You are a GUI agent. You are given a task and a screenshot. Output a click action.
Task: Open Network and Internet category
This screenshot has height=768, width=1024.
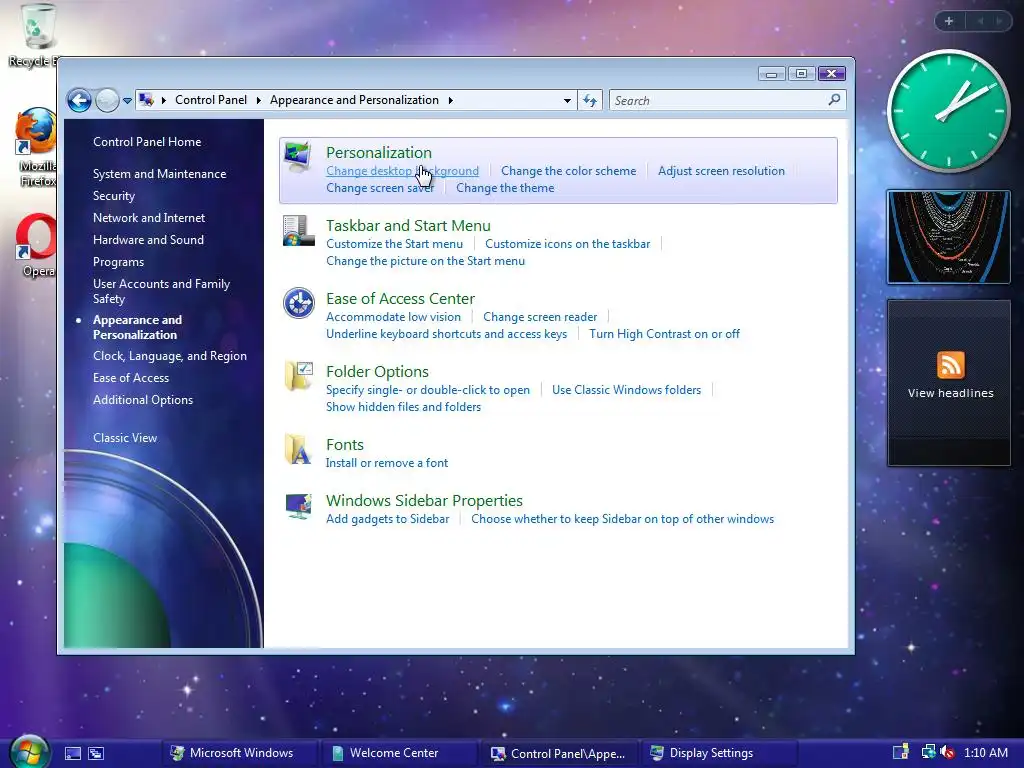pos(149,217)
